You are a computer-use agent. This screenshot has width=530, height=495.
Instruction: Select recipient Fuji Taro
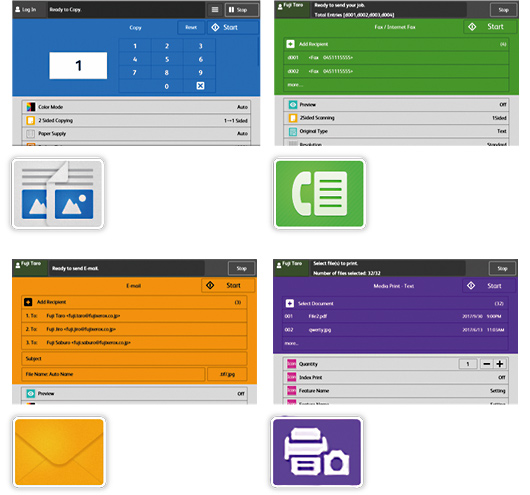pyautogui.click(x=134, y=316)
